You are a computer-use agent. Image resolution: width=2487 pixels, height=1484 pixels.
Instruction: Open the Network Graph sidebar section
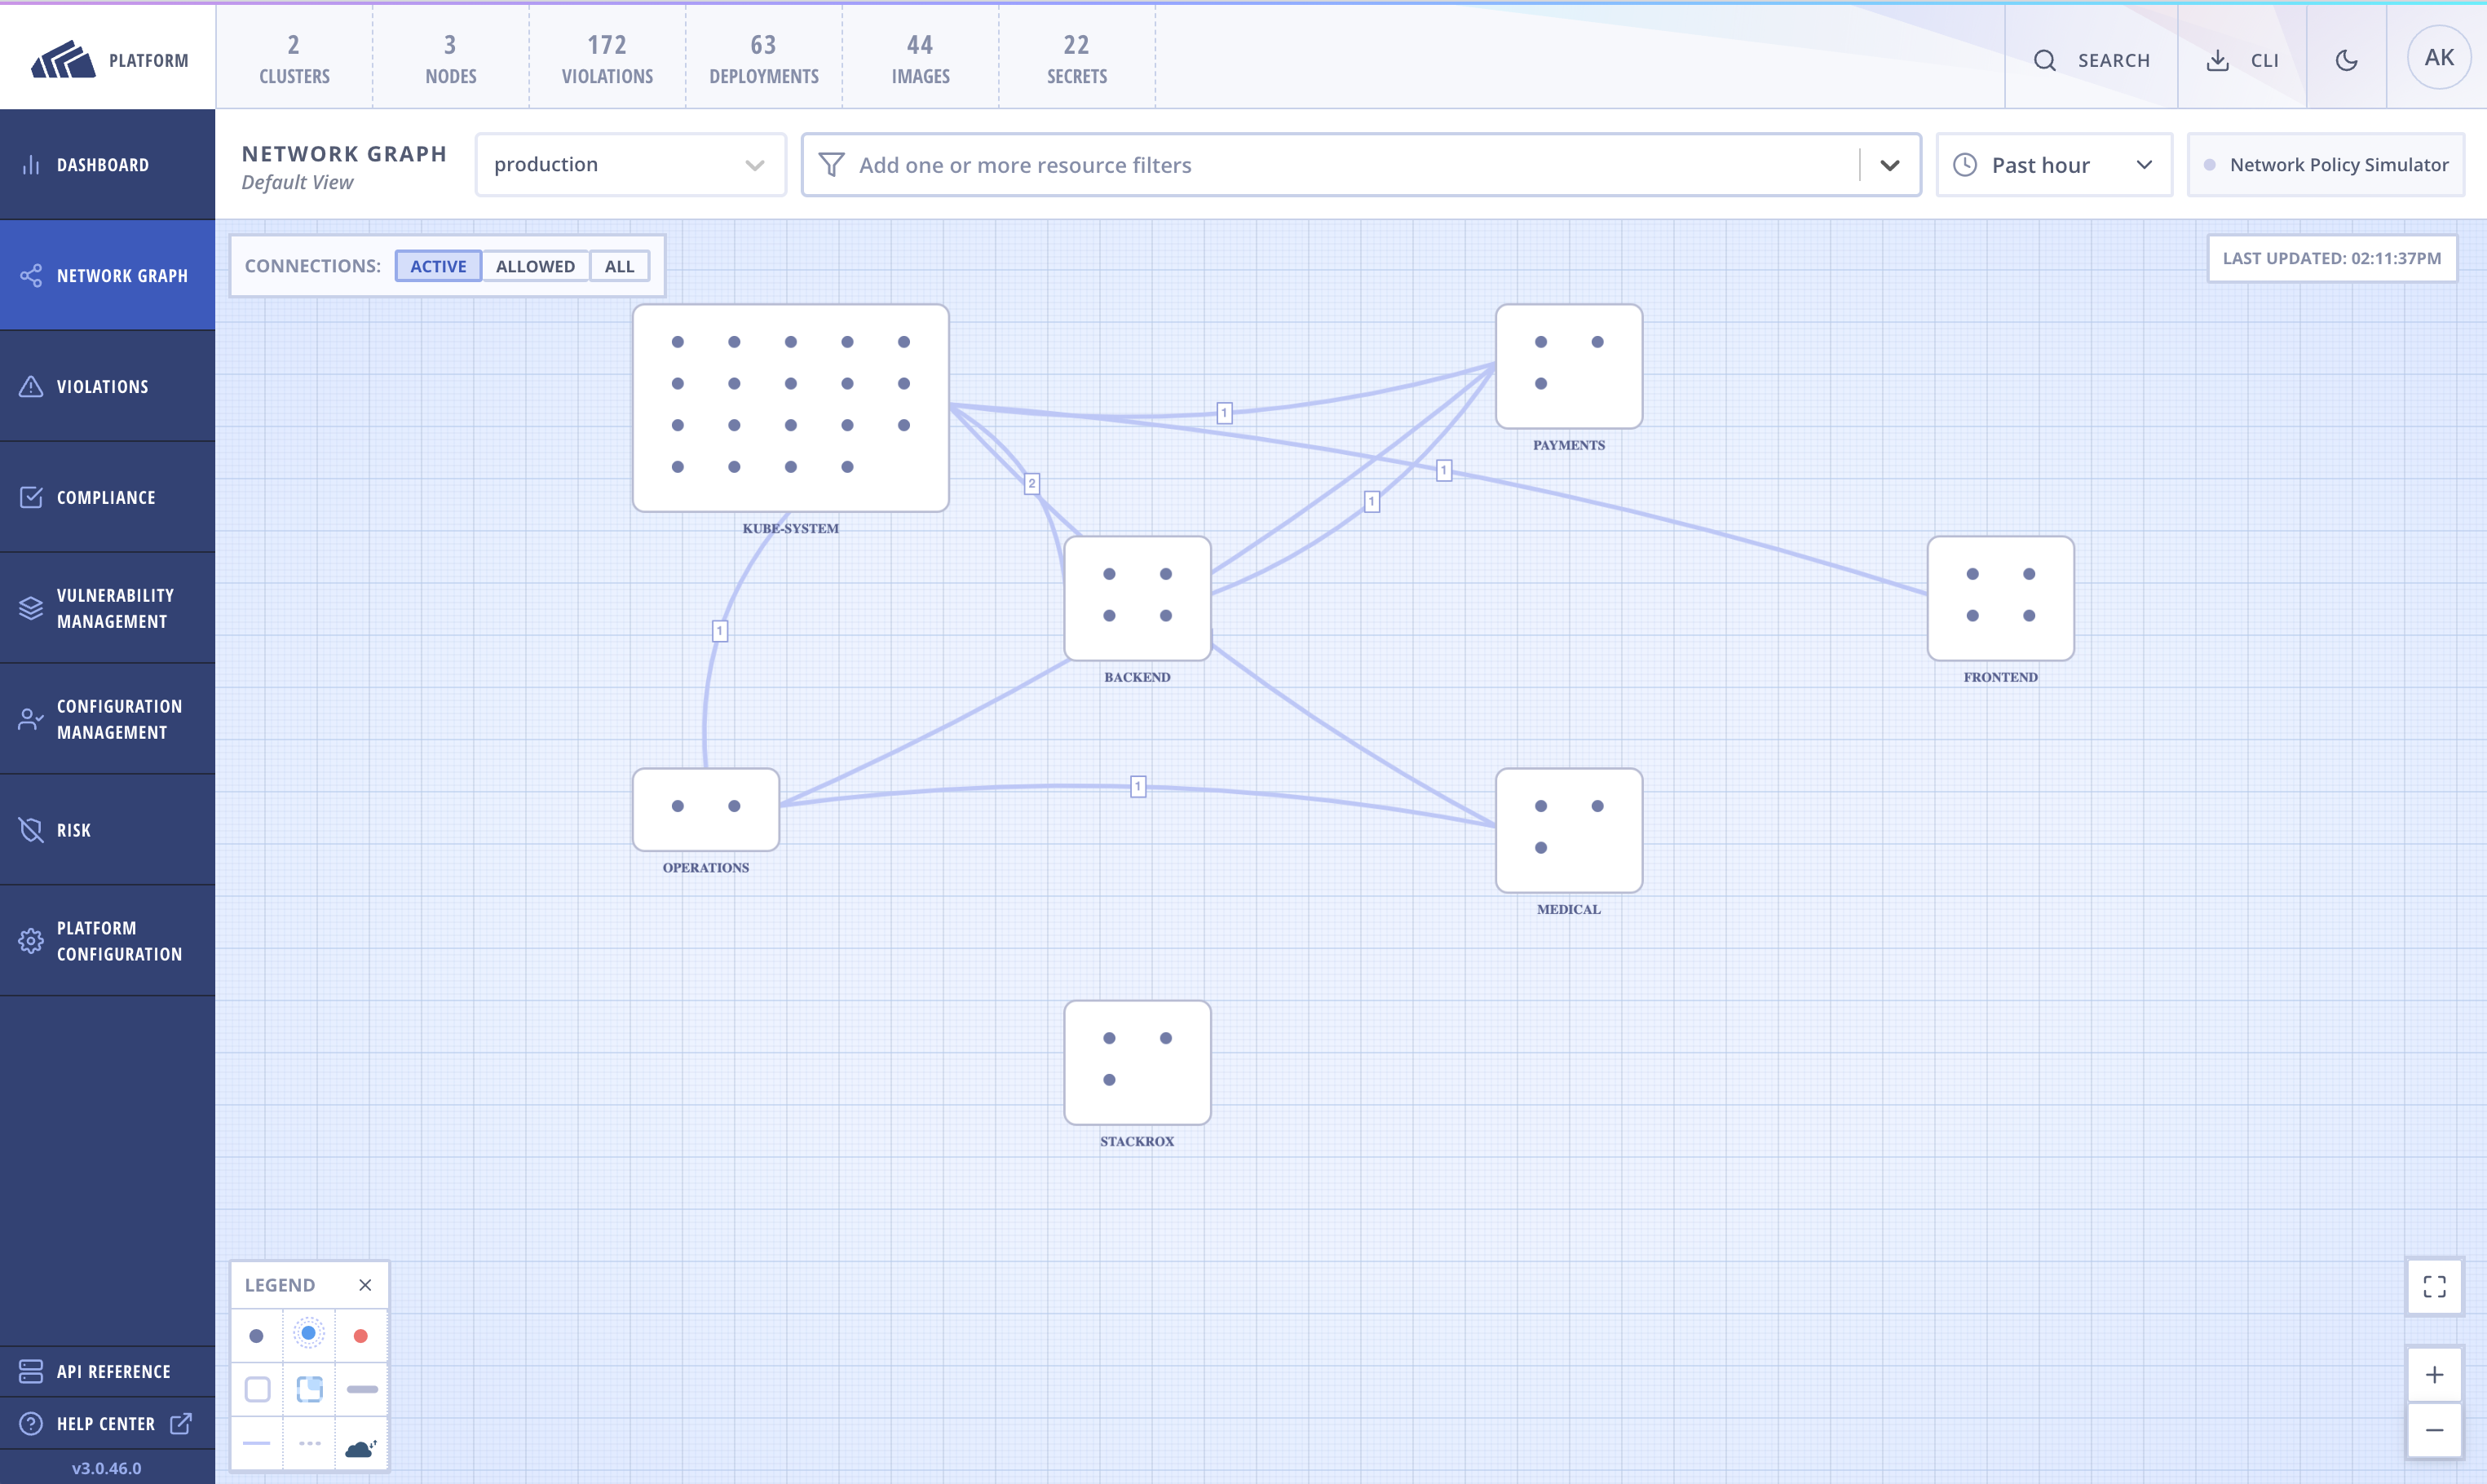click(107, 275)
